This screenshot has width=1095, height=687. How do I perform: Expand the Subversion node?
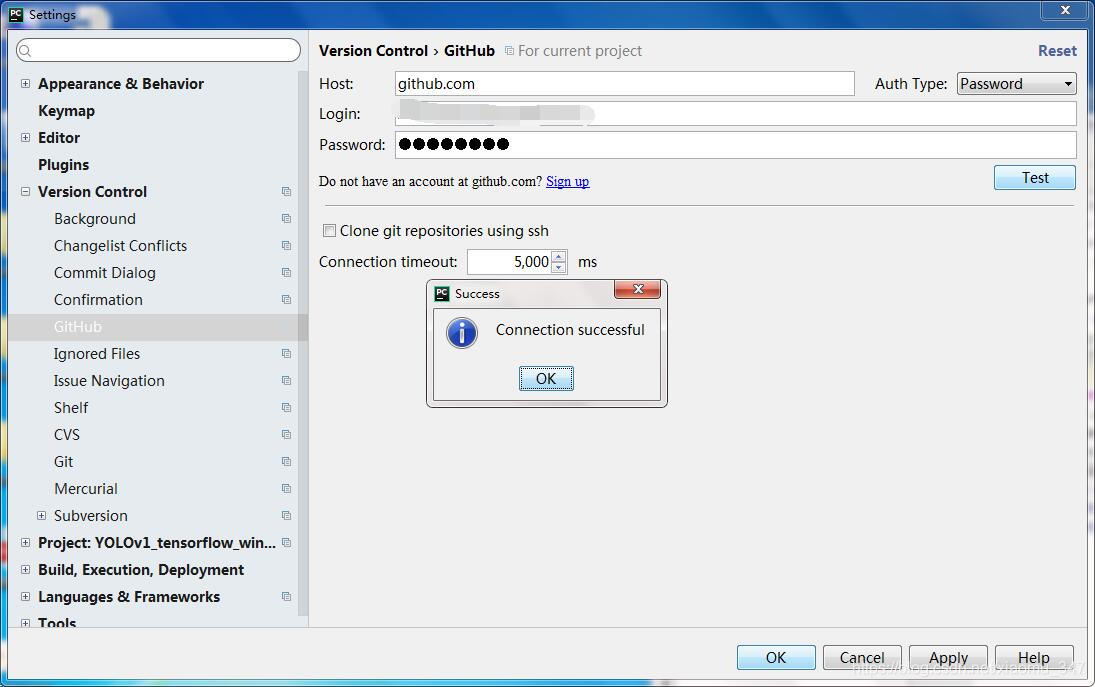[x=41, y=515]
